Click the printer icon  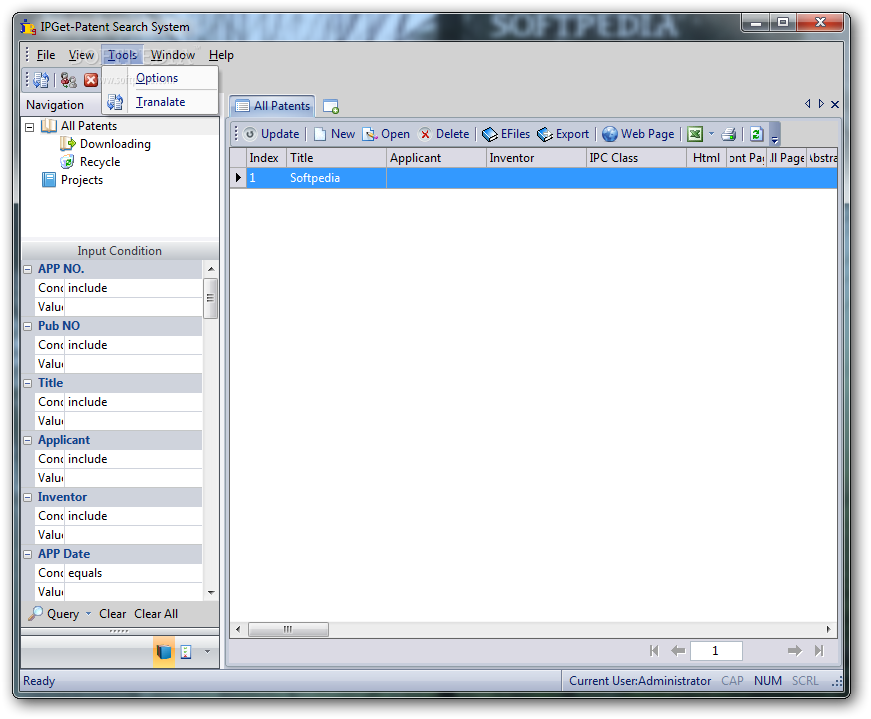tap(729, 134)
